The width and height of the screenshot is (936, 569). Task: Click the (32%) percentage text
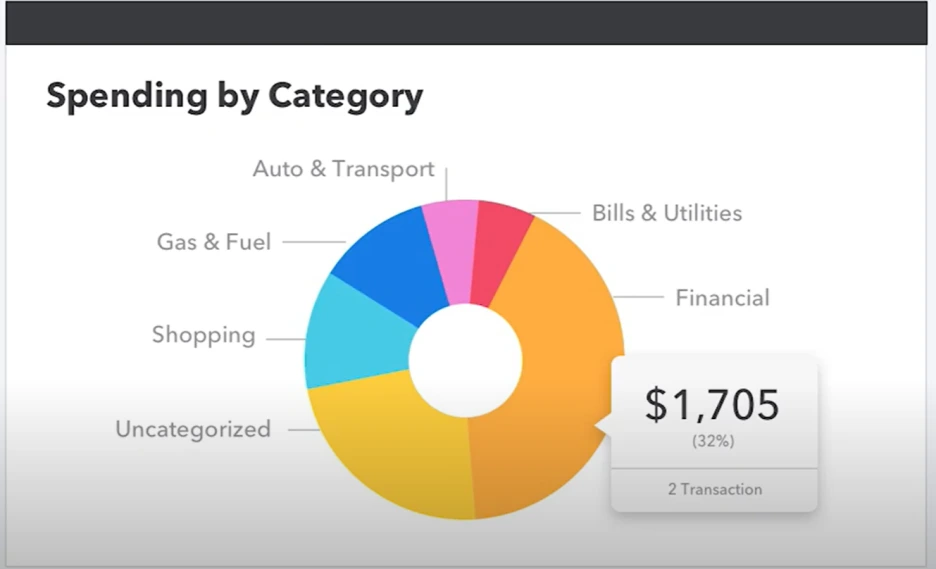pos(713,441)
